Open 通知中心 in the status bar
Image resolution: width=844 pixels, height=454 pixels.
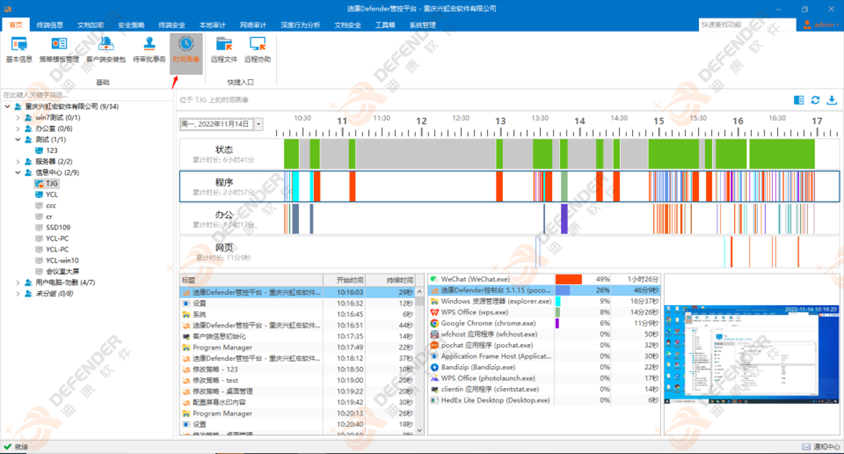click(x=821, y=446)
